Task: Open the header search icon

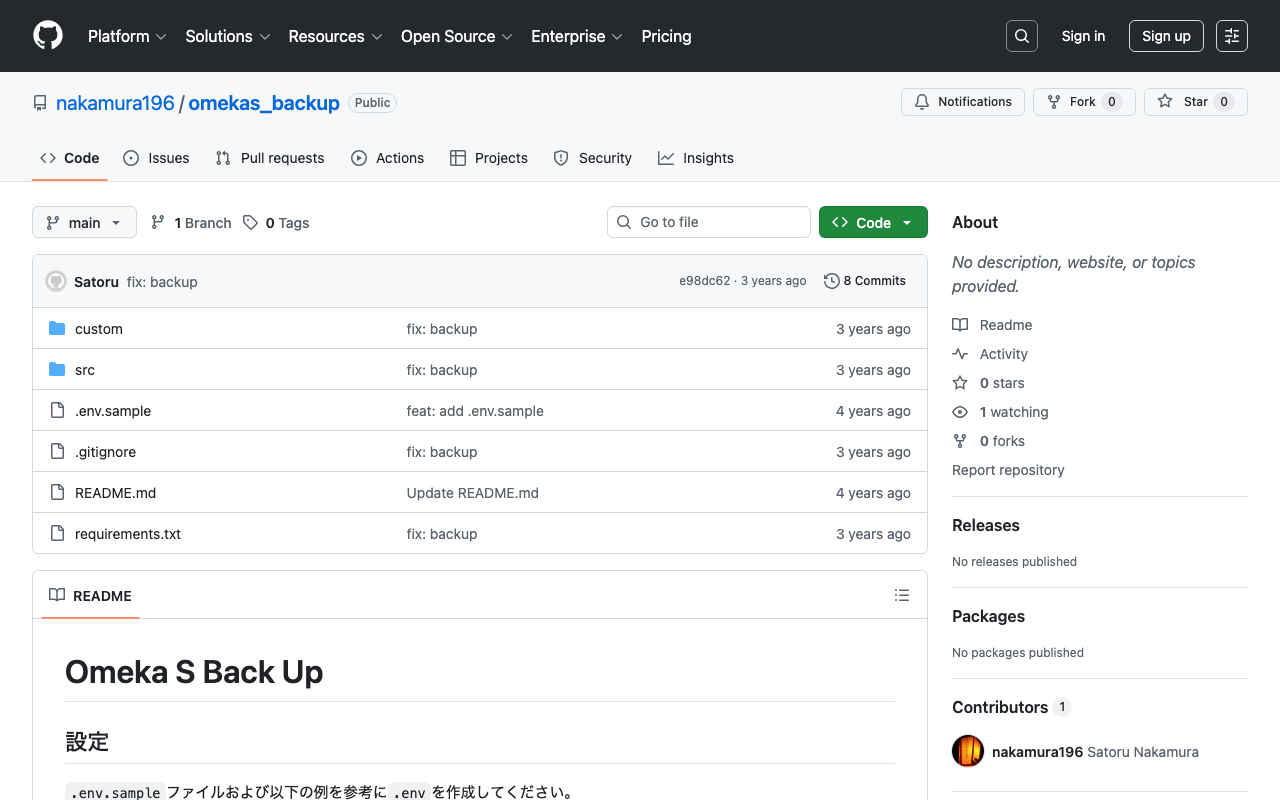Action: (x=1021, y=36)
